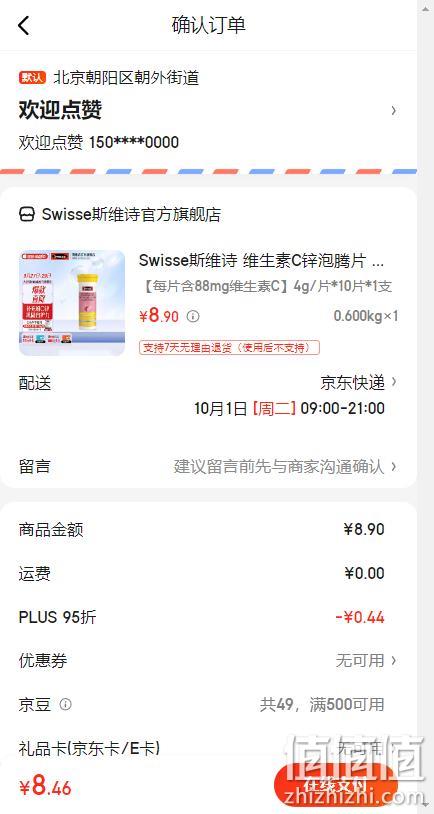This screenshot has width=434, height=814.
Task: Open the Swisse斯维诗官方旗舰店 store link
Action: pyautogui.click(x=131, y=214)
